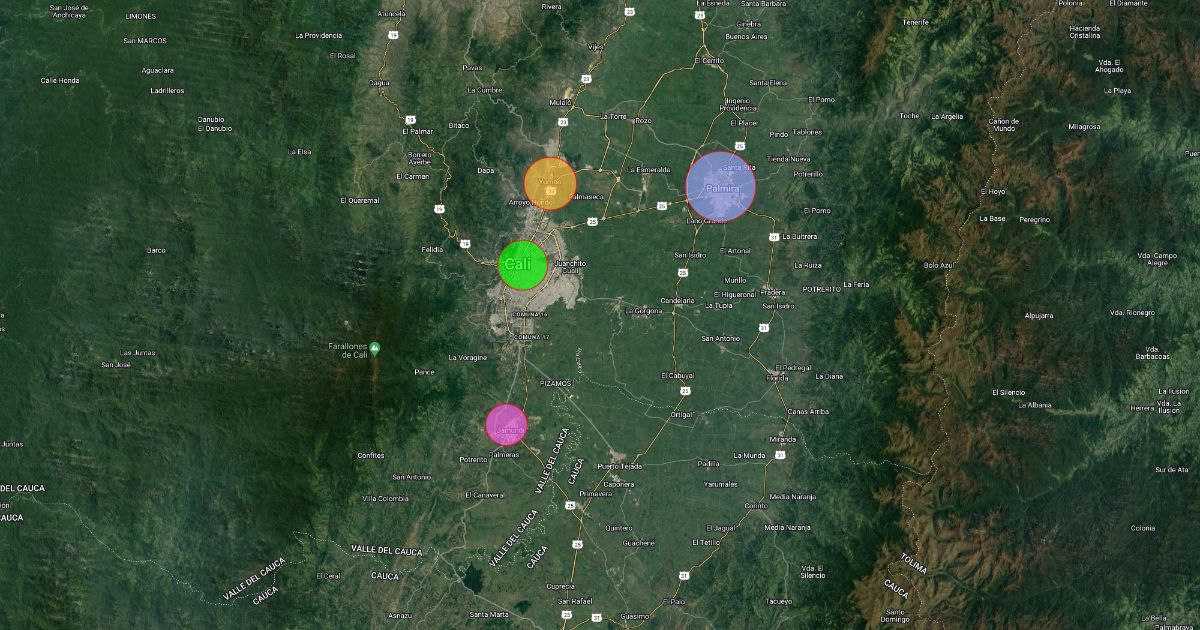Click the Tienda Nueva label

[787, 159]
